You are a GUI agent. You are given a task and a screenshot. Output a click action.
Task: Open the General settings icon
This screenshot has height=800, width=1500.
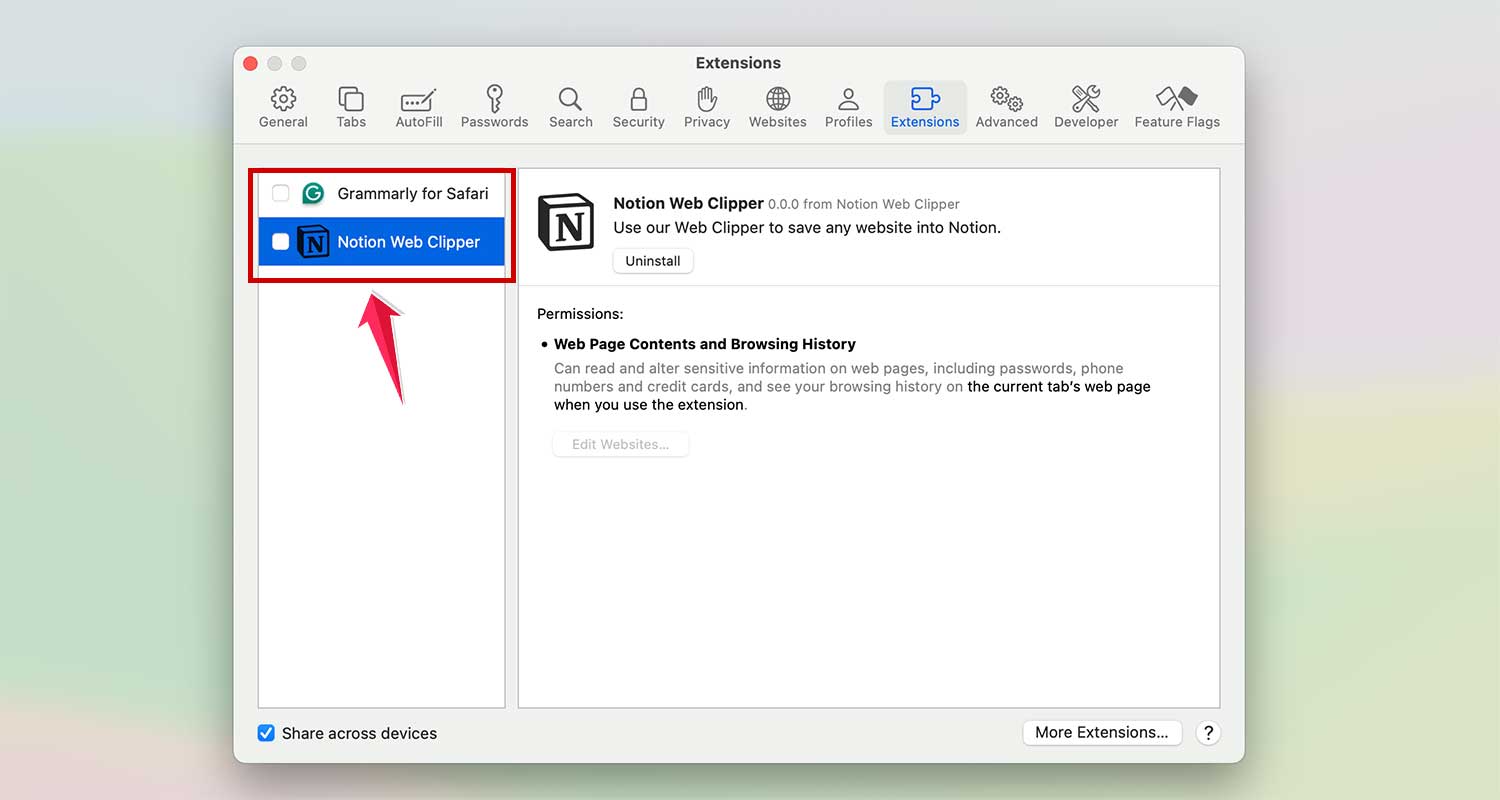283,105
